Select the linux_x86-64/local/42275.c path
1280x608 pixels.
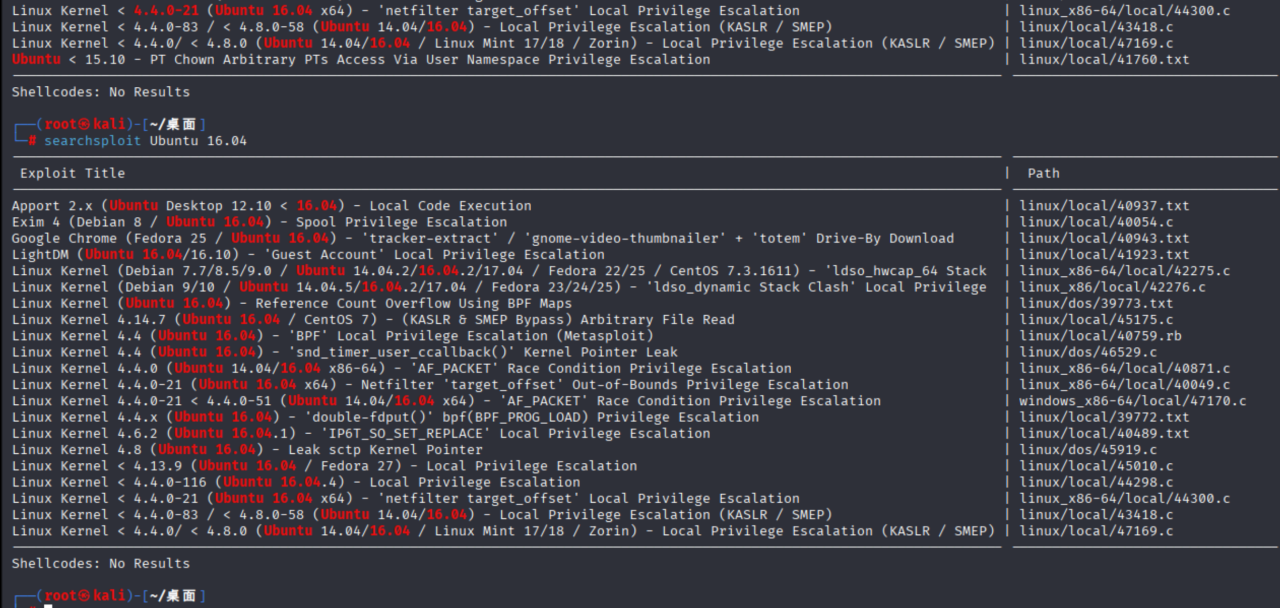1124,270
